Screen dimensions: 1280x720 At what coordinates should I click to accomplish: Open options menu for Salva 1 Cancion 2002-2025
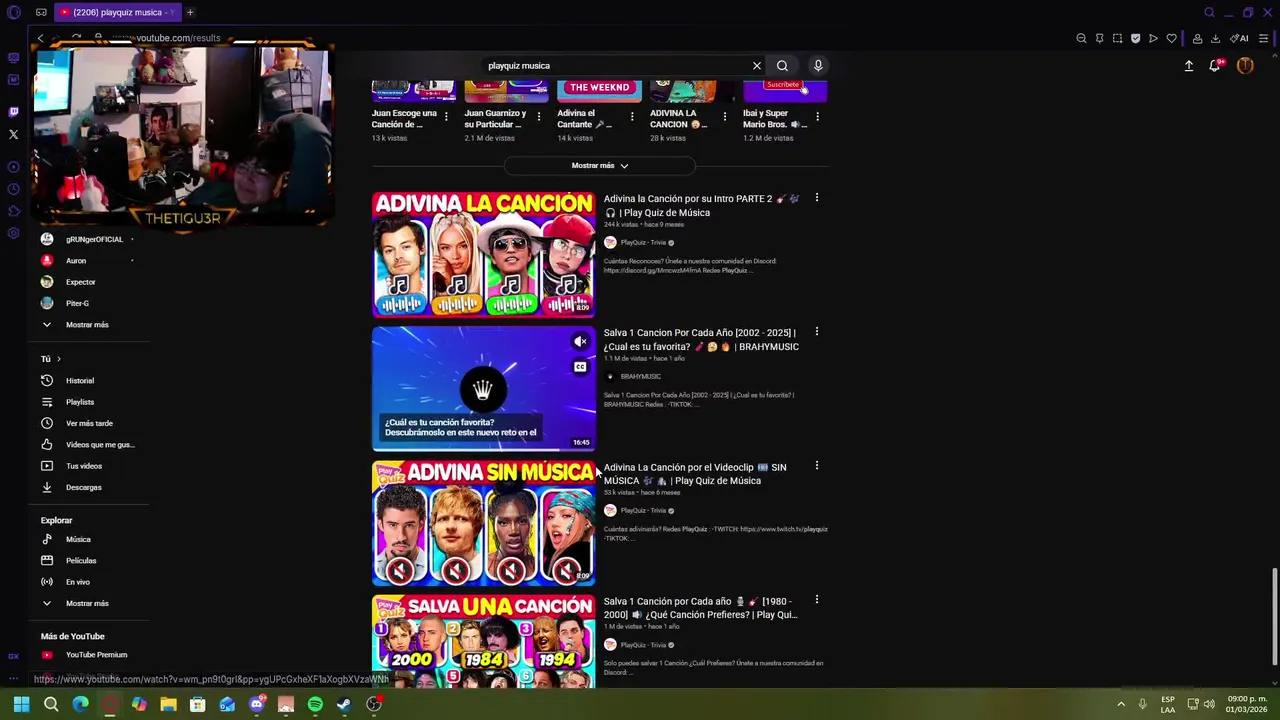(x=817, y=332)
